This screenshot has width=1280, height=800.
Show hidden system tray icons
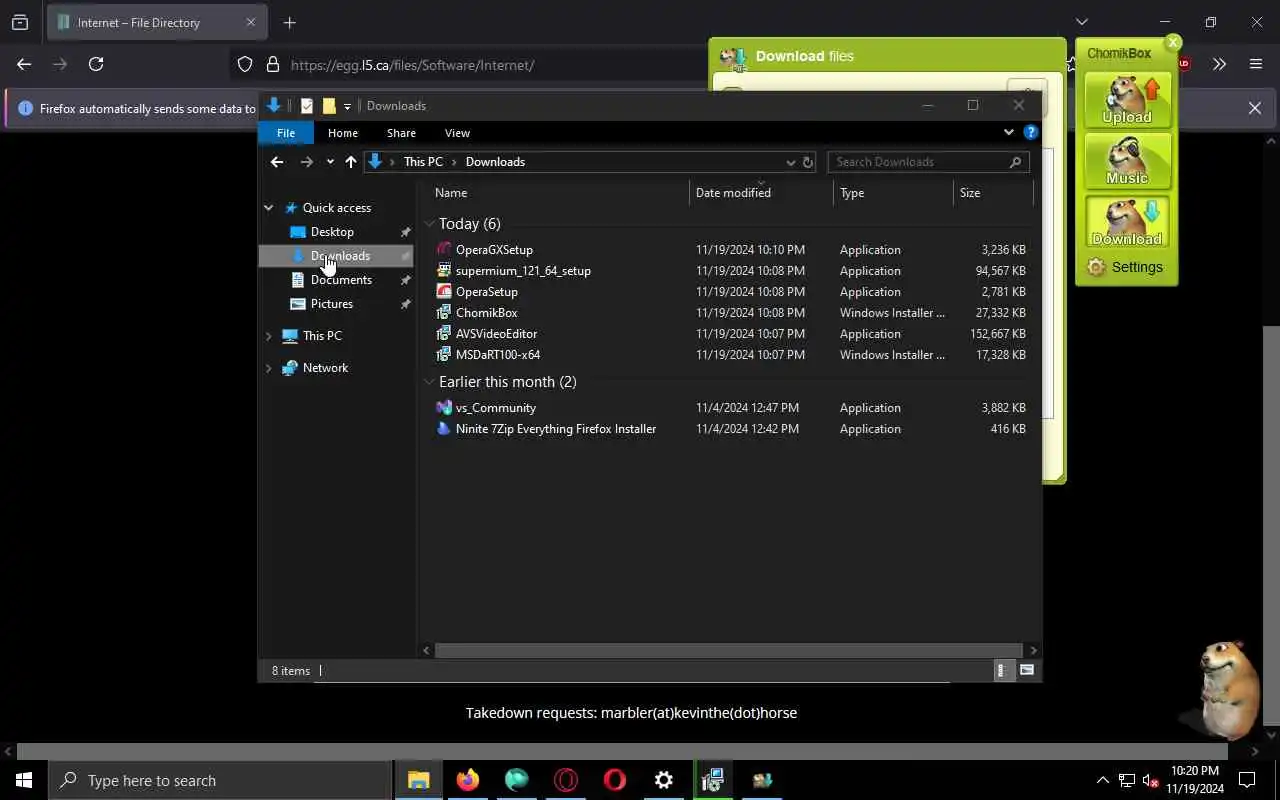(1103, 780)
